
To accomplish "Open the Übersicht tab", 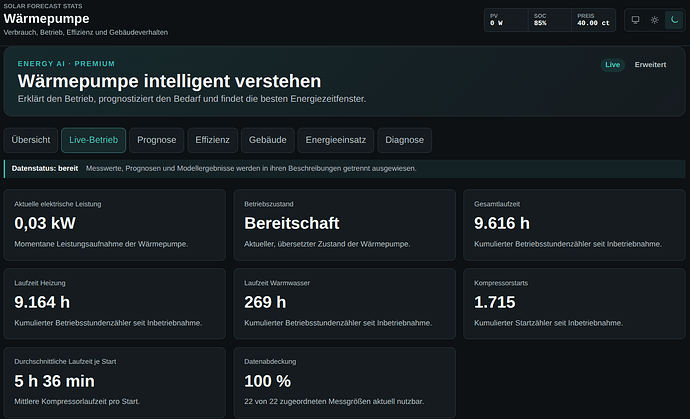I will click(31, 140).
